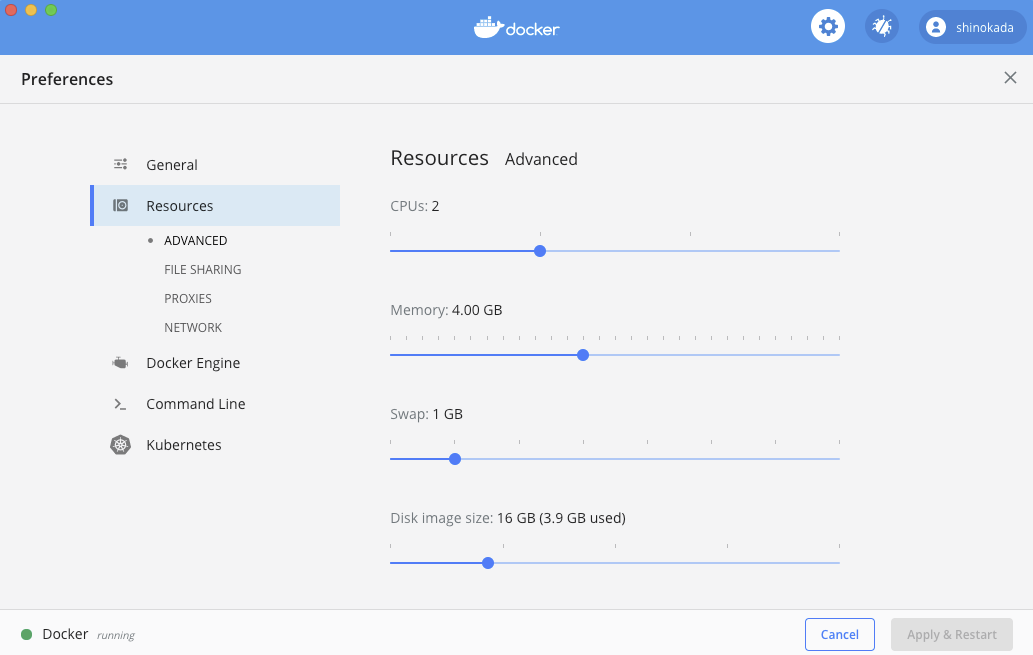The image size is (1033, 655).
Task: Click the Swap slider handle
Action: 455,459
